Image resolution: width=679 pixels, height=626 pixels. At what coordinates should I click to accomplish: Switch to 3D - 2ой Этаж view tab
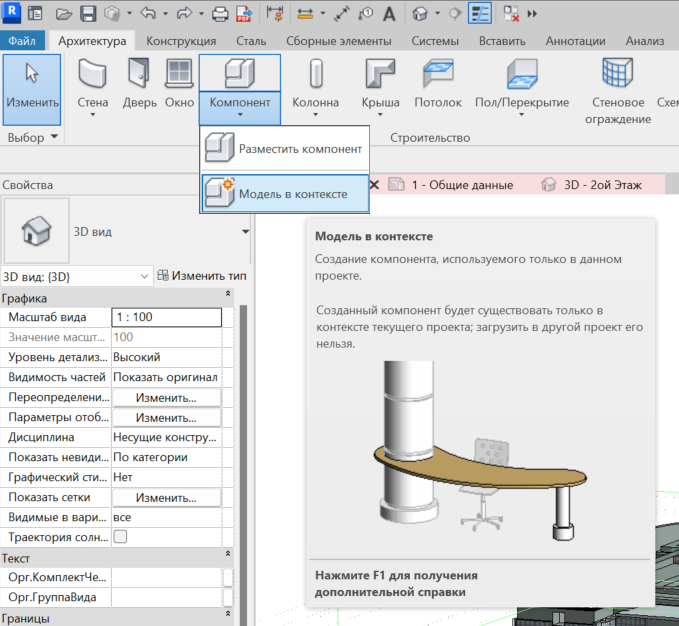(592, 185)
